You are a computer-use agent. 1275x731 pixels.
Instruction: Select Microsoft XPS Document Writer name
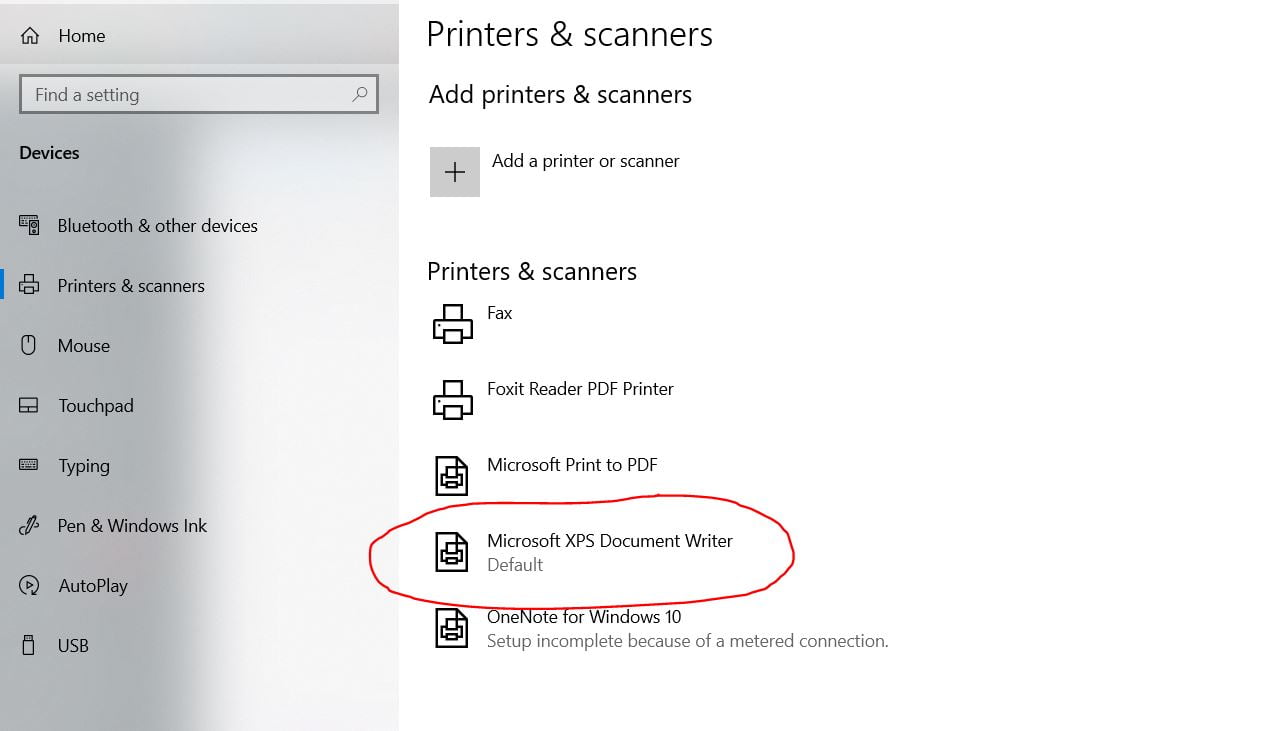click(610, 541)
